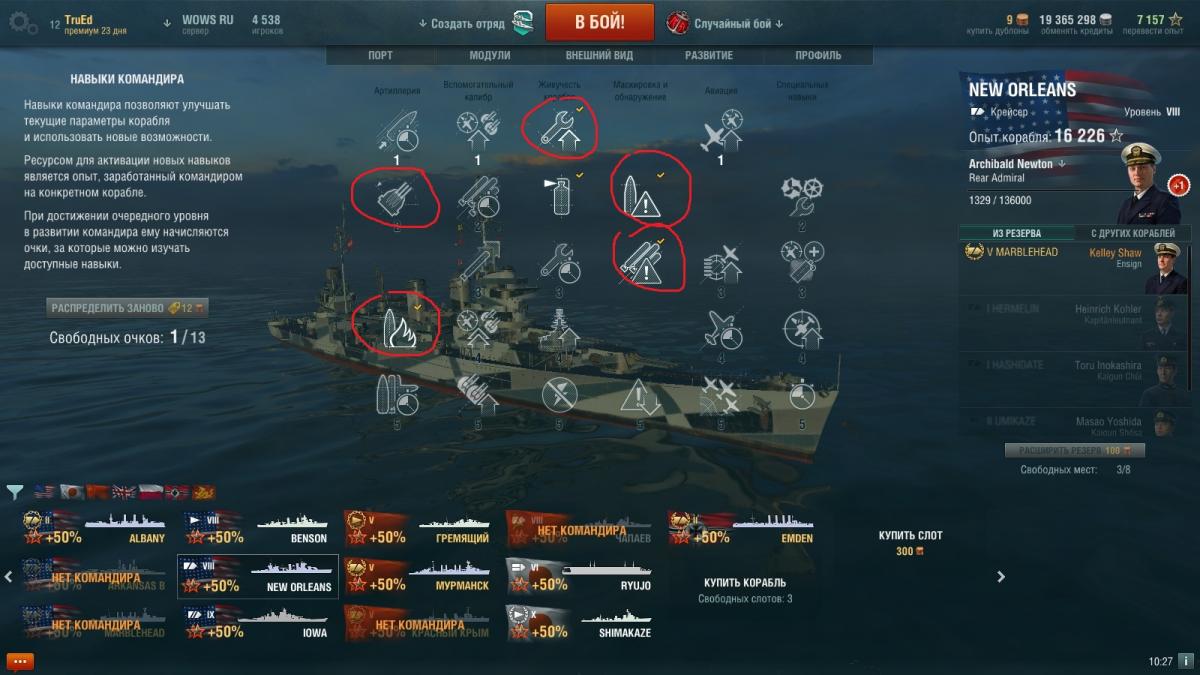1200x675 pixels.
Task: Select the IOWA ship card
Action: point(258,622)
